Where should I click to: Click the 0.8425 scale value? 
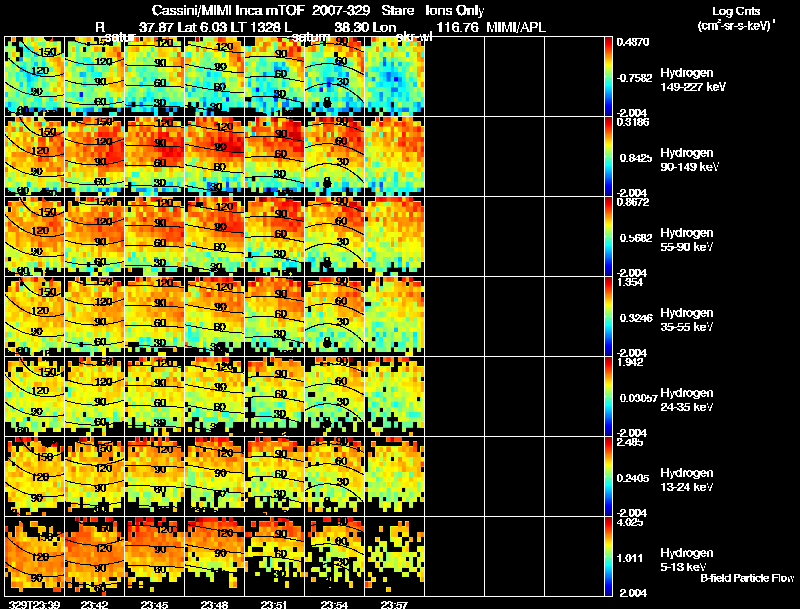pos(636,158)
